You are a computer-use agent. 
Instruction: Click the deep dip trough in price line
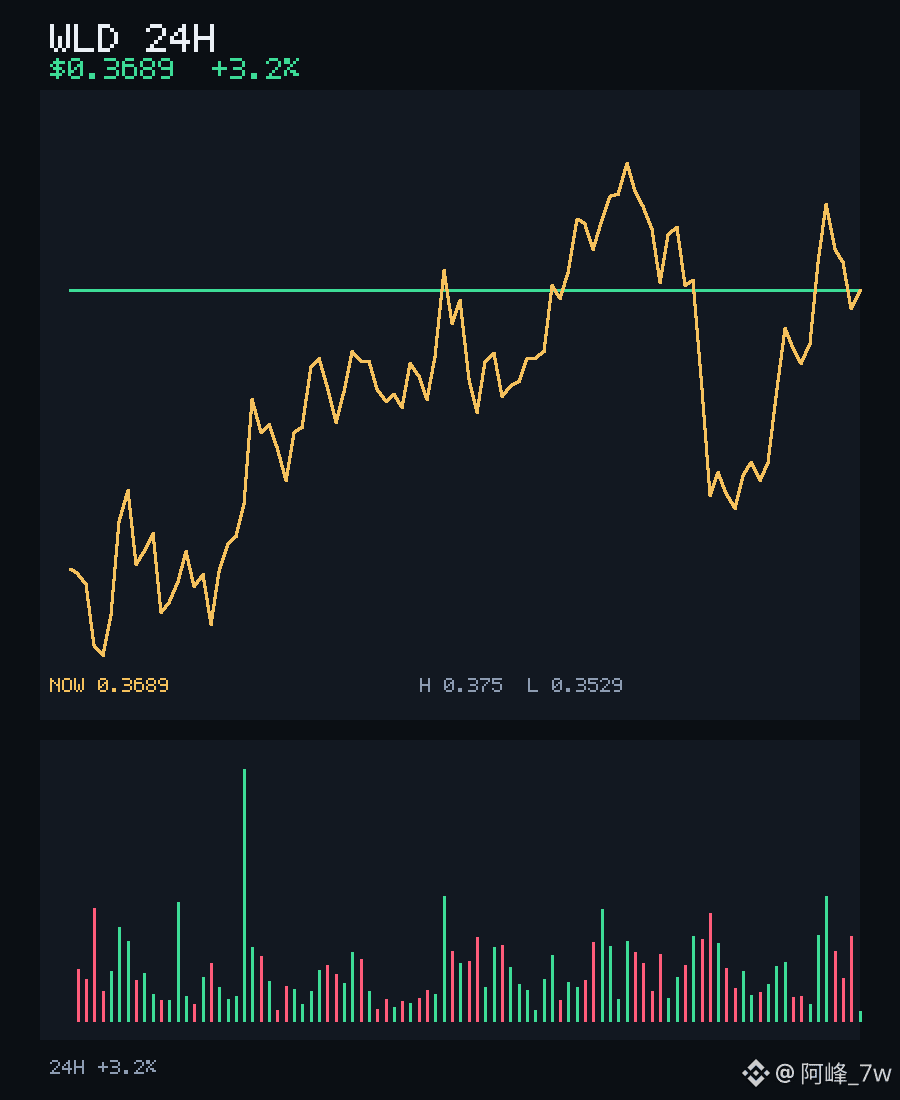click(734, 507)
